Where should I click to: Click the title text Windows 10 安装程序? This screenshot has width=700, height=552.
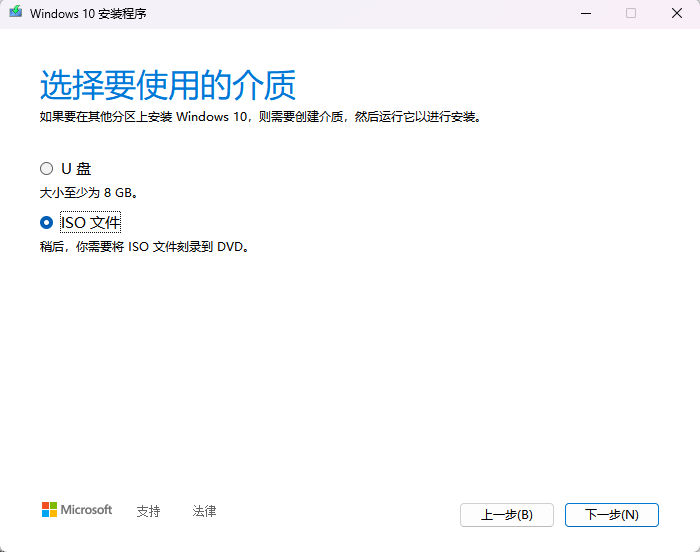click(88, 14)
